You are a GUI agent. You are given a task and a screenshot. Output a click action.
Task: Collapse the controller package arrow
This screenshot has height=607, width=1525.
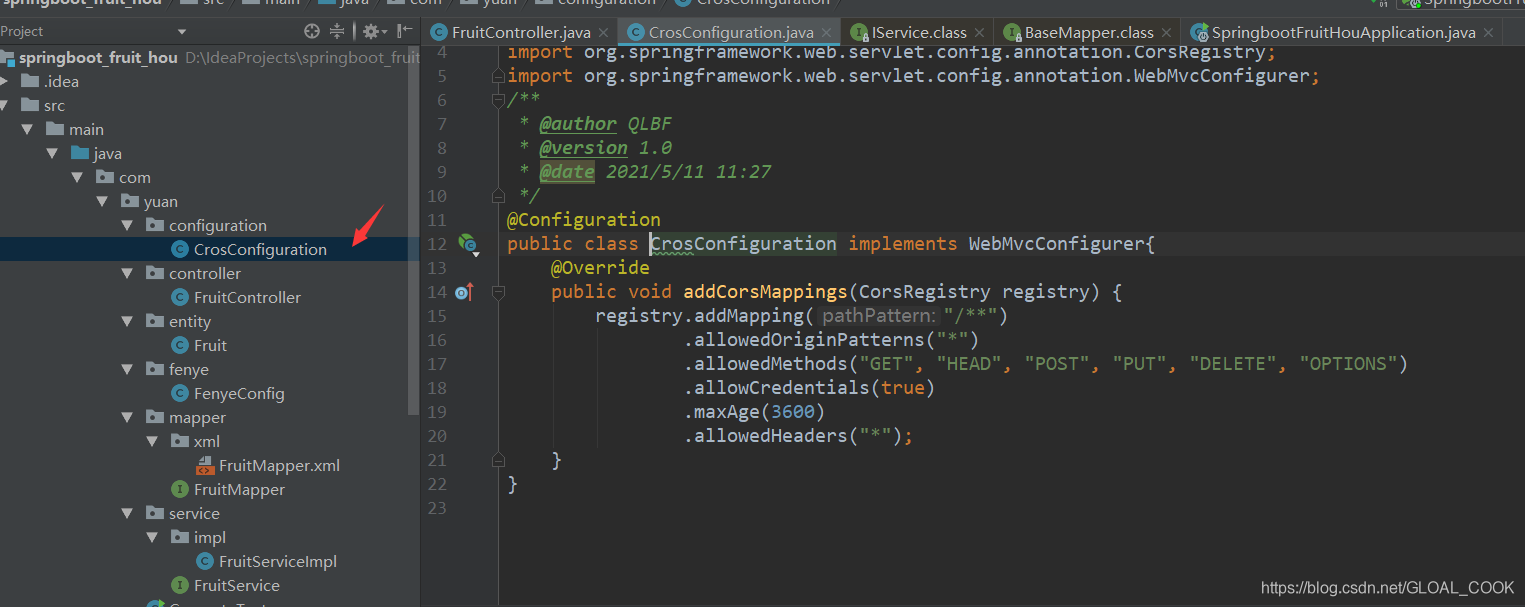point(127,273)
